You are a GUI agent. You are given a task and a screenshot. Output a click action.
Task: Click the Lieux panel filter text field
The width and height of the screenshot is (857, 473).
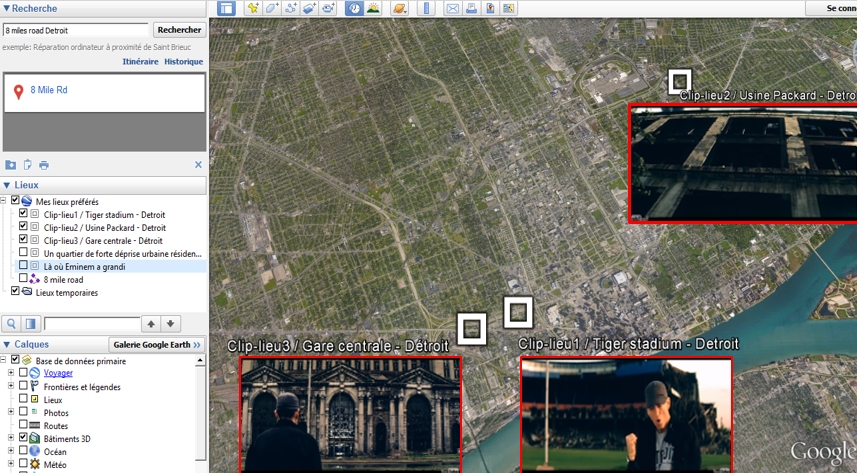click(92, 324)
